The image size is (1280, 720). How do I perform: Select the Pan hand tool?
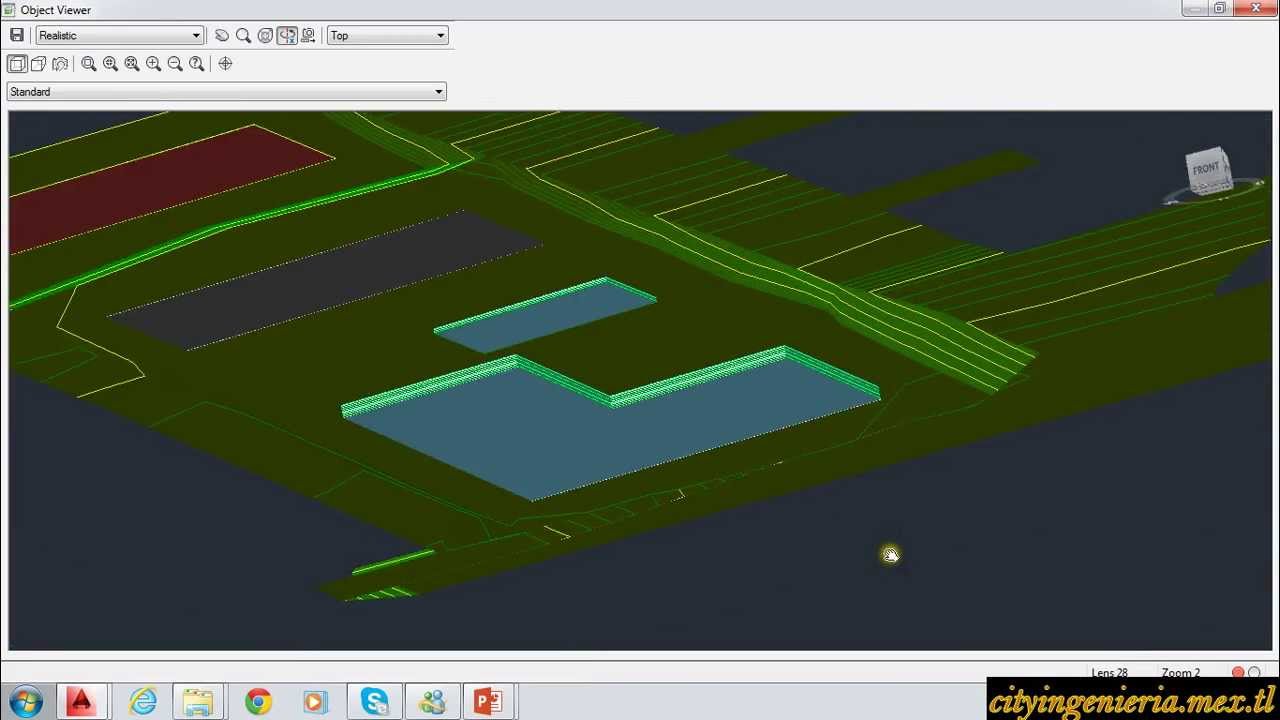222,35
